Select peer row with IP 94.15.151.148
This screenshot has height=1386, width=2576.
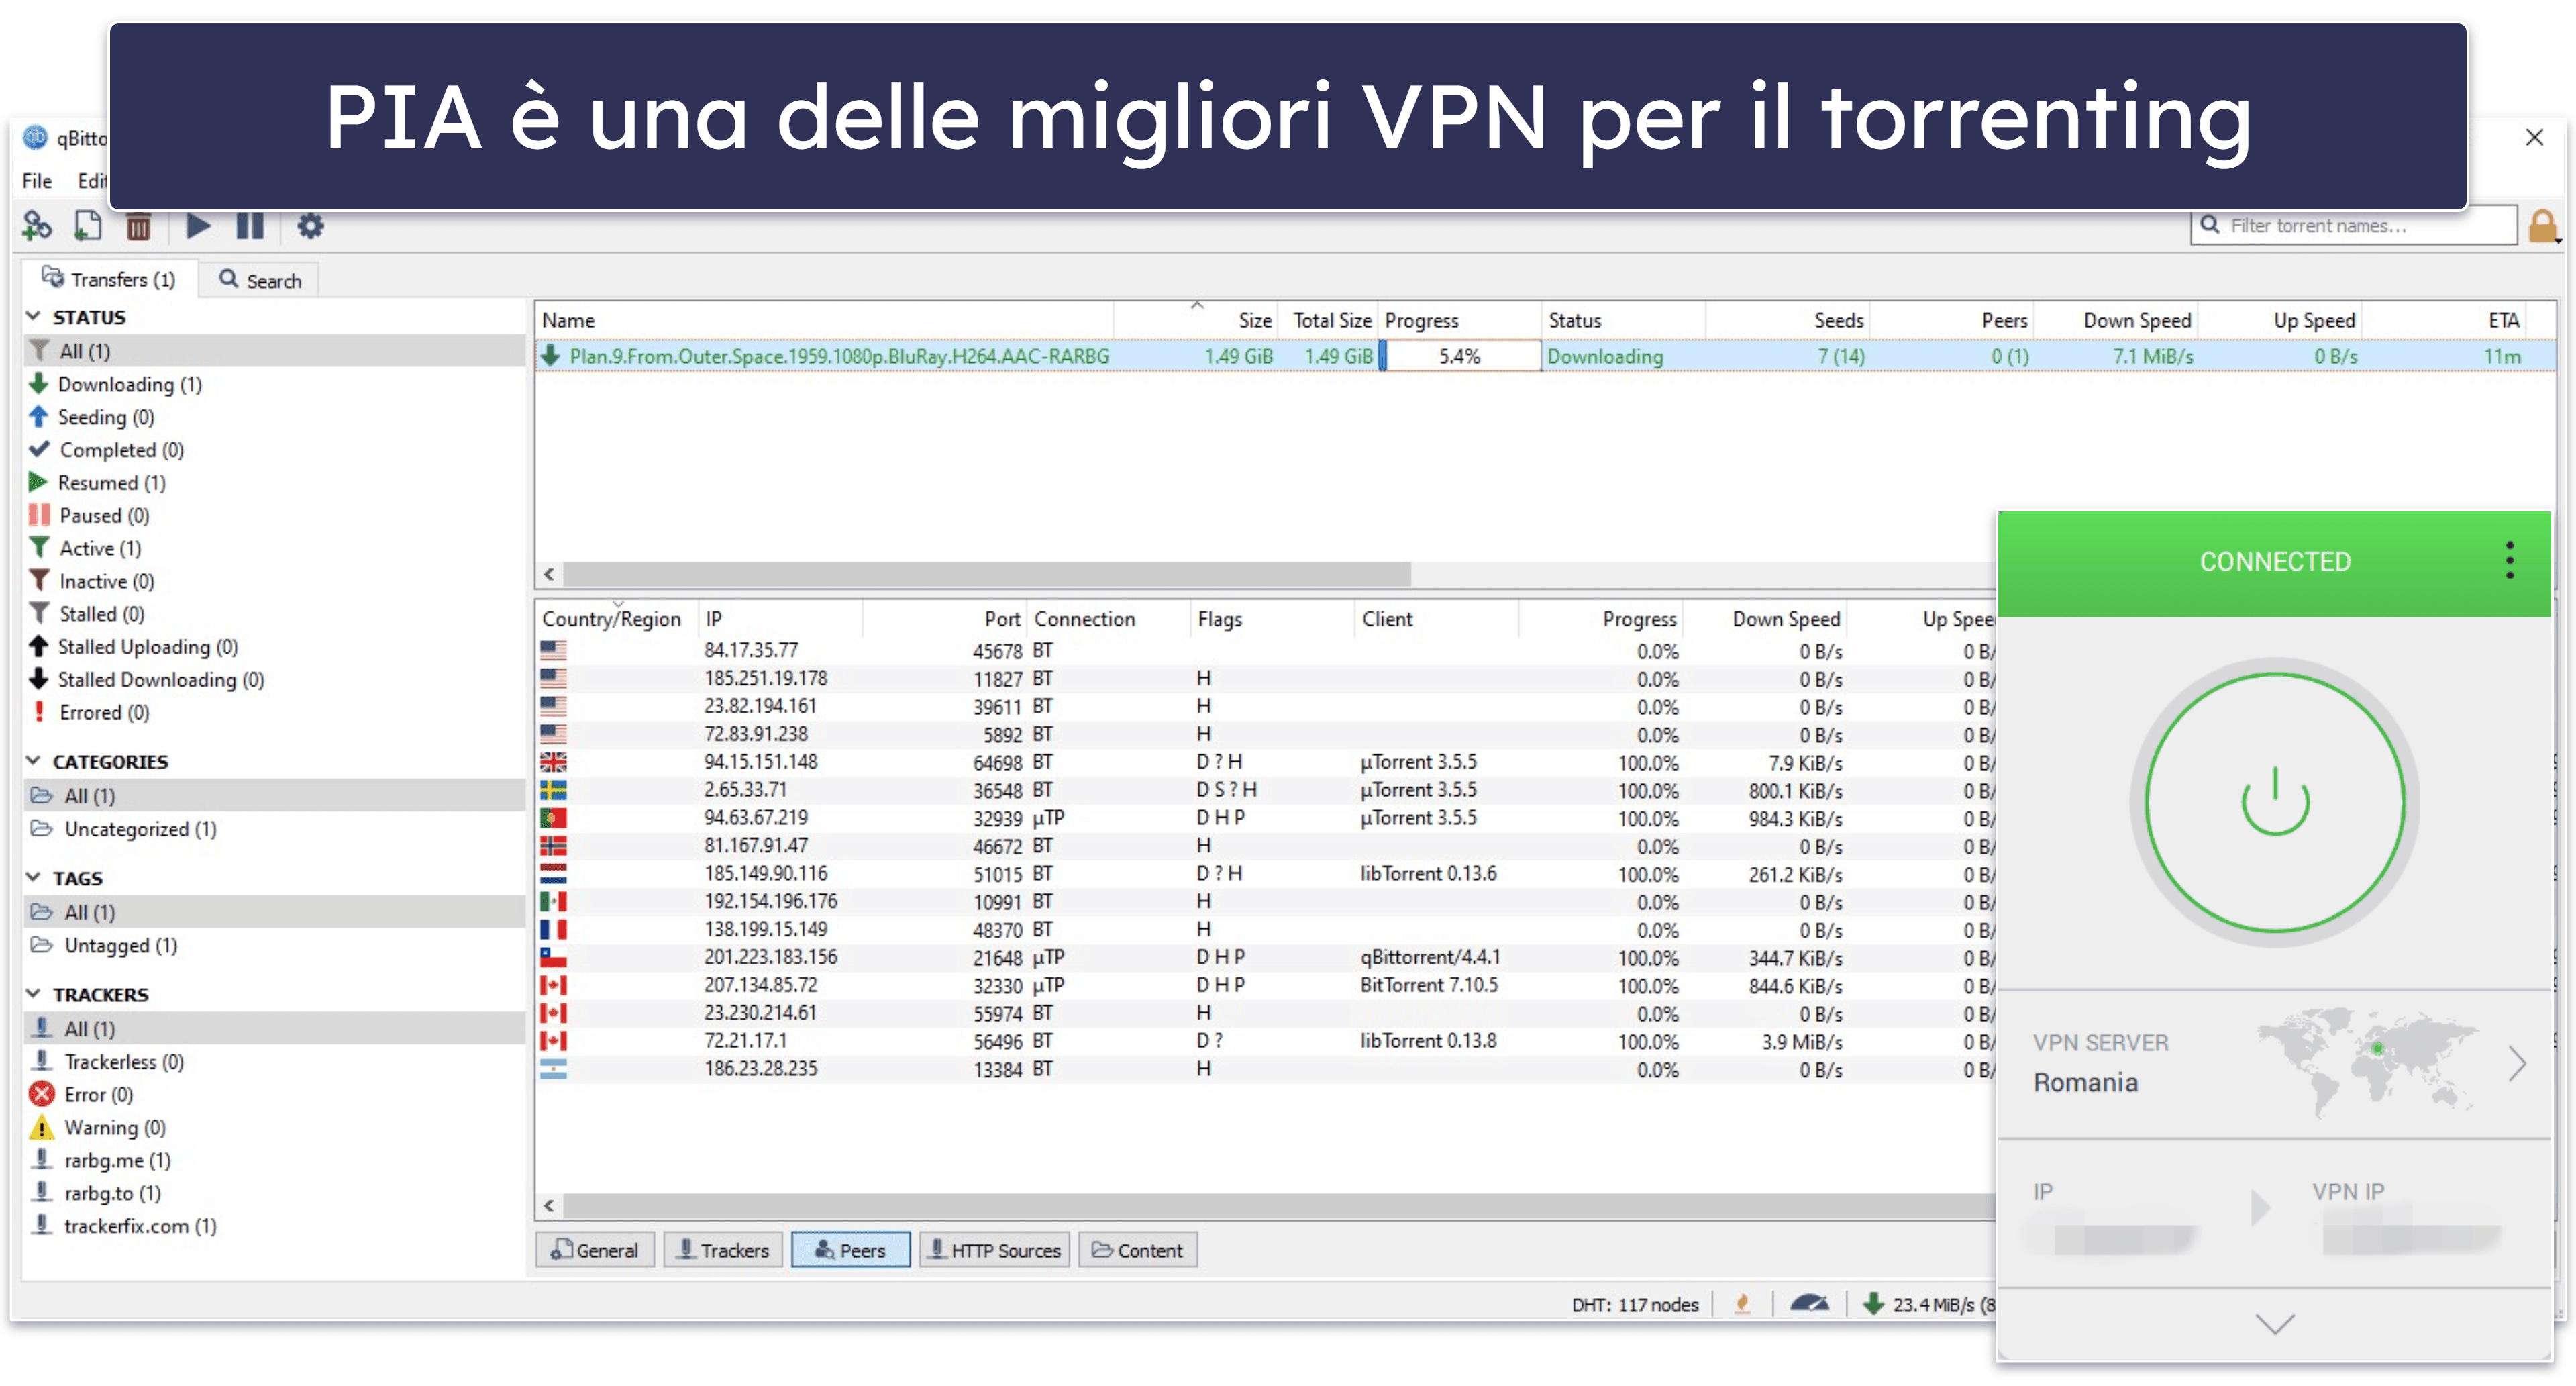[x=1265, y=762]
